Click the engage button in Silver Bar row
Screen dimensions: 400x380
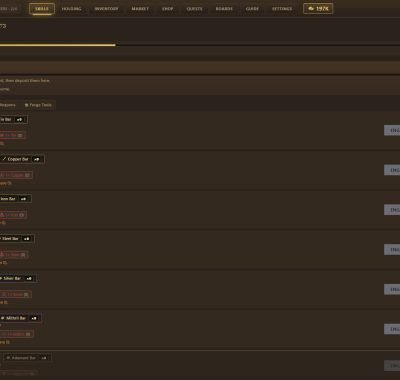pos(392,289)
